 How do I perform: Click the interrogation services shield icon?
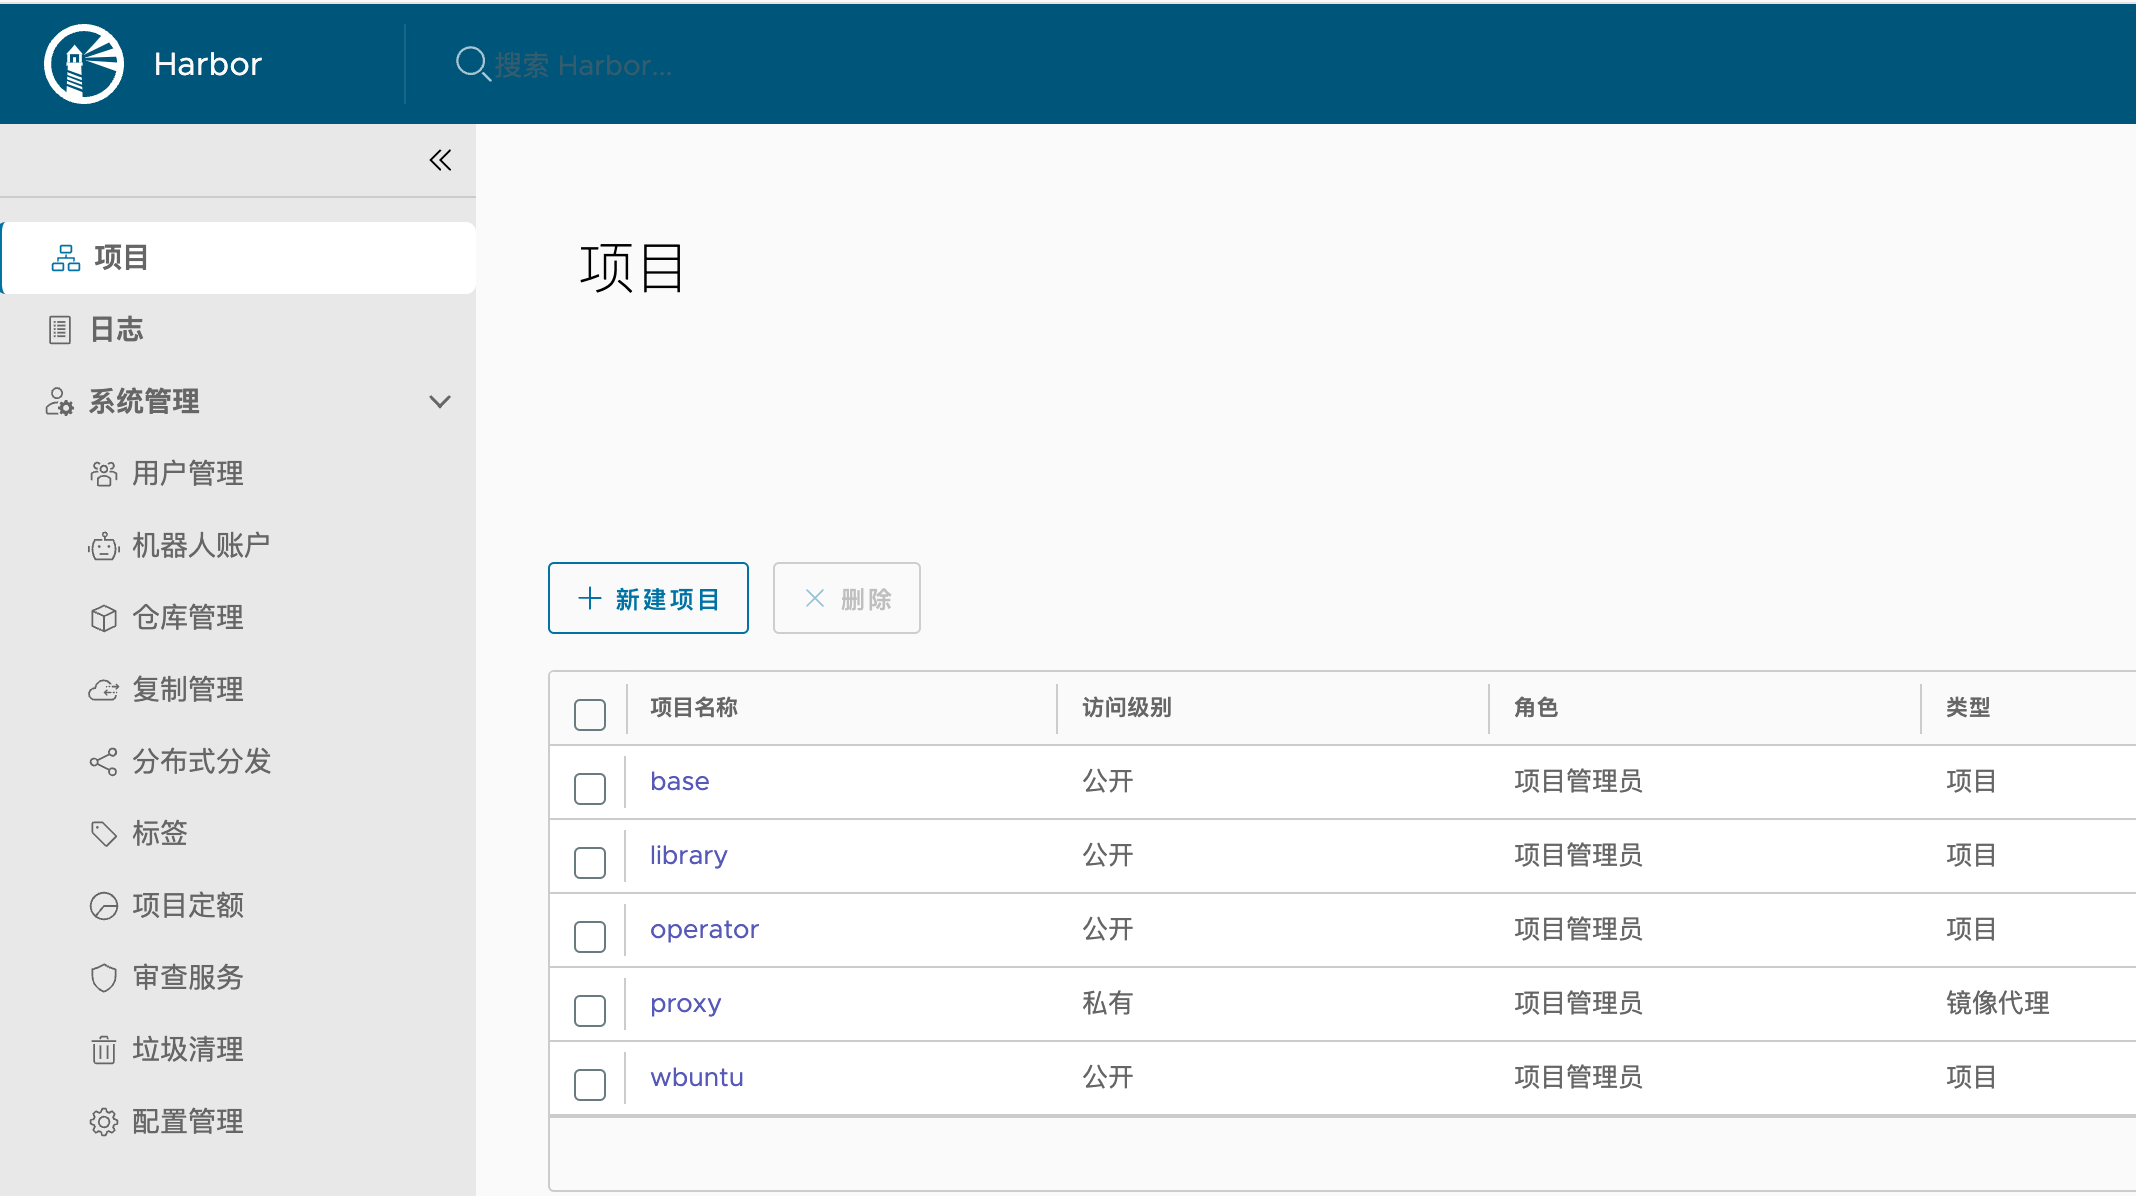point(104,978)
